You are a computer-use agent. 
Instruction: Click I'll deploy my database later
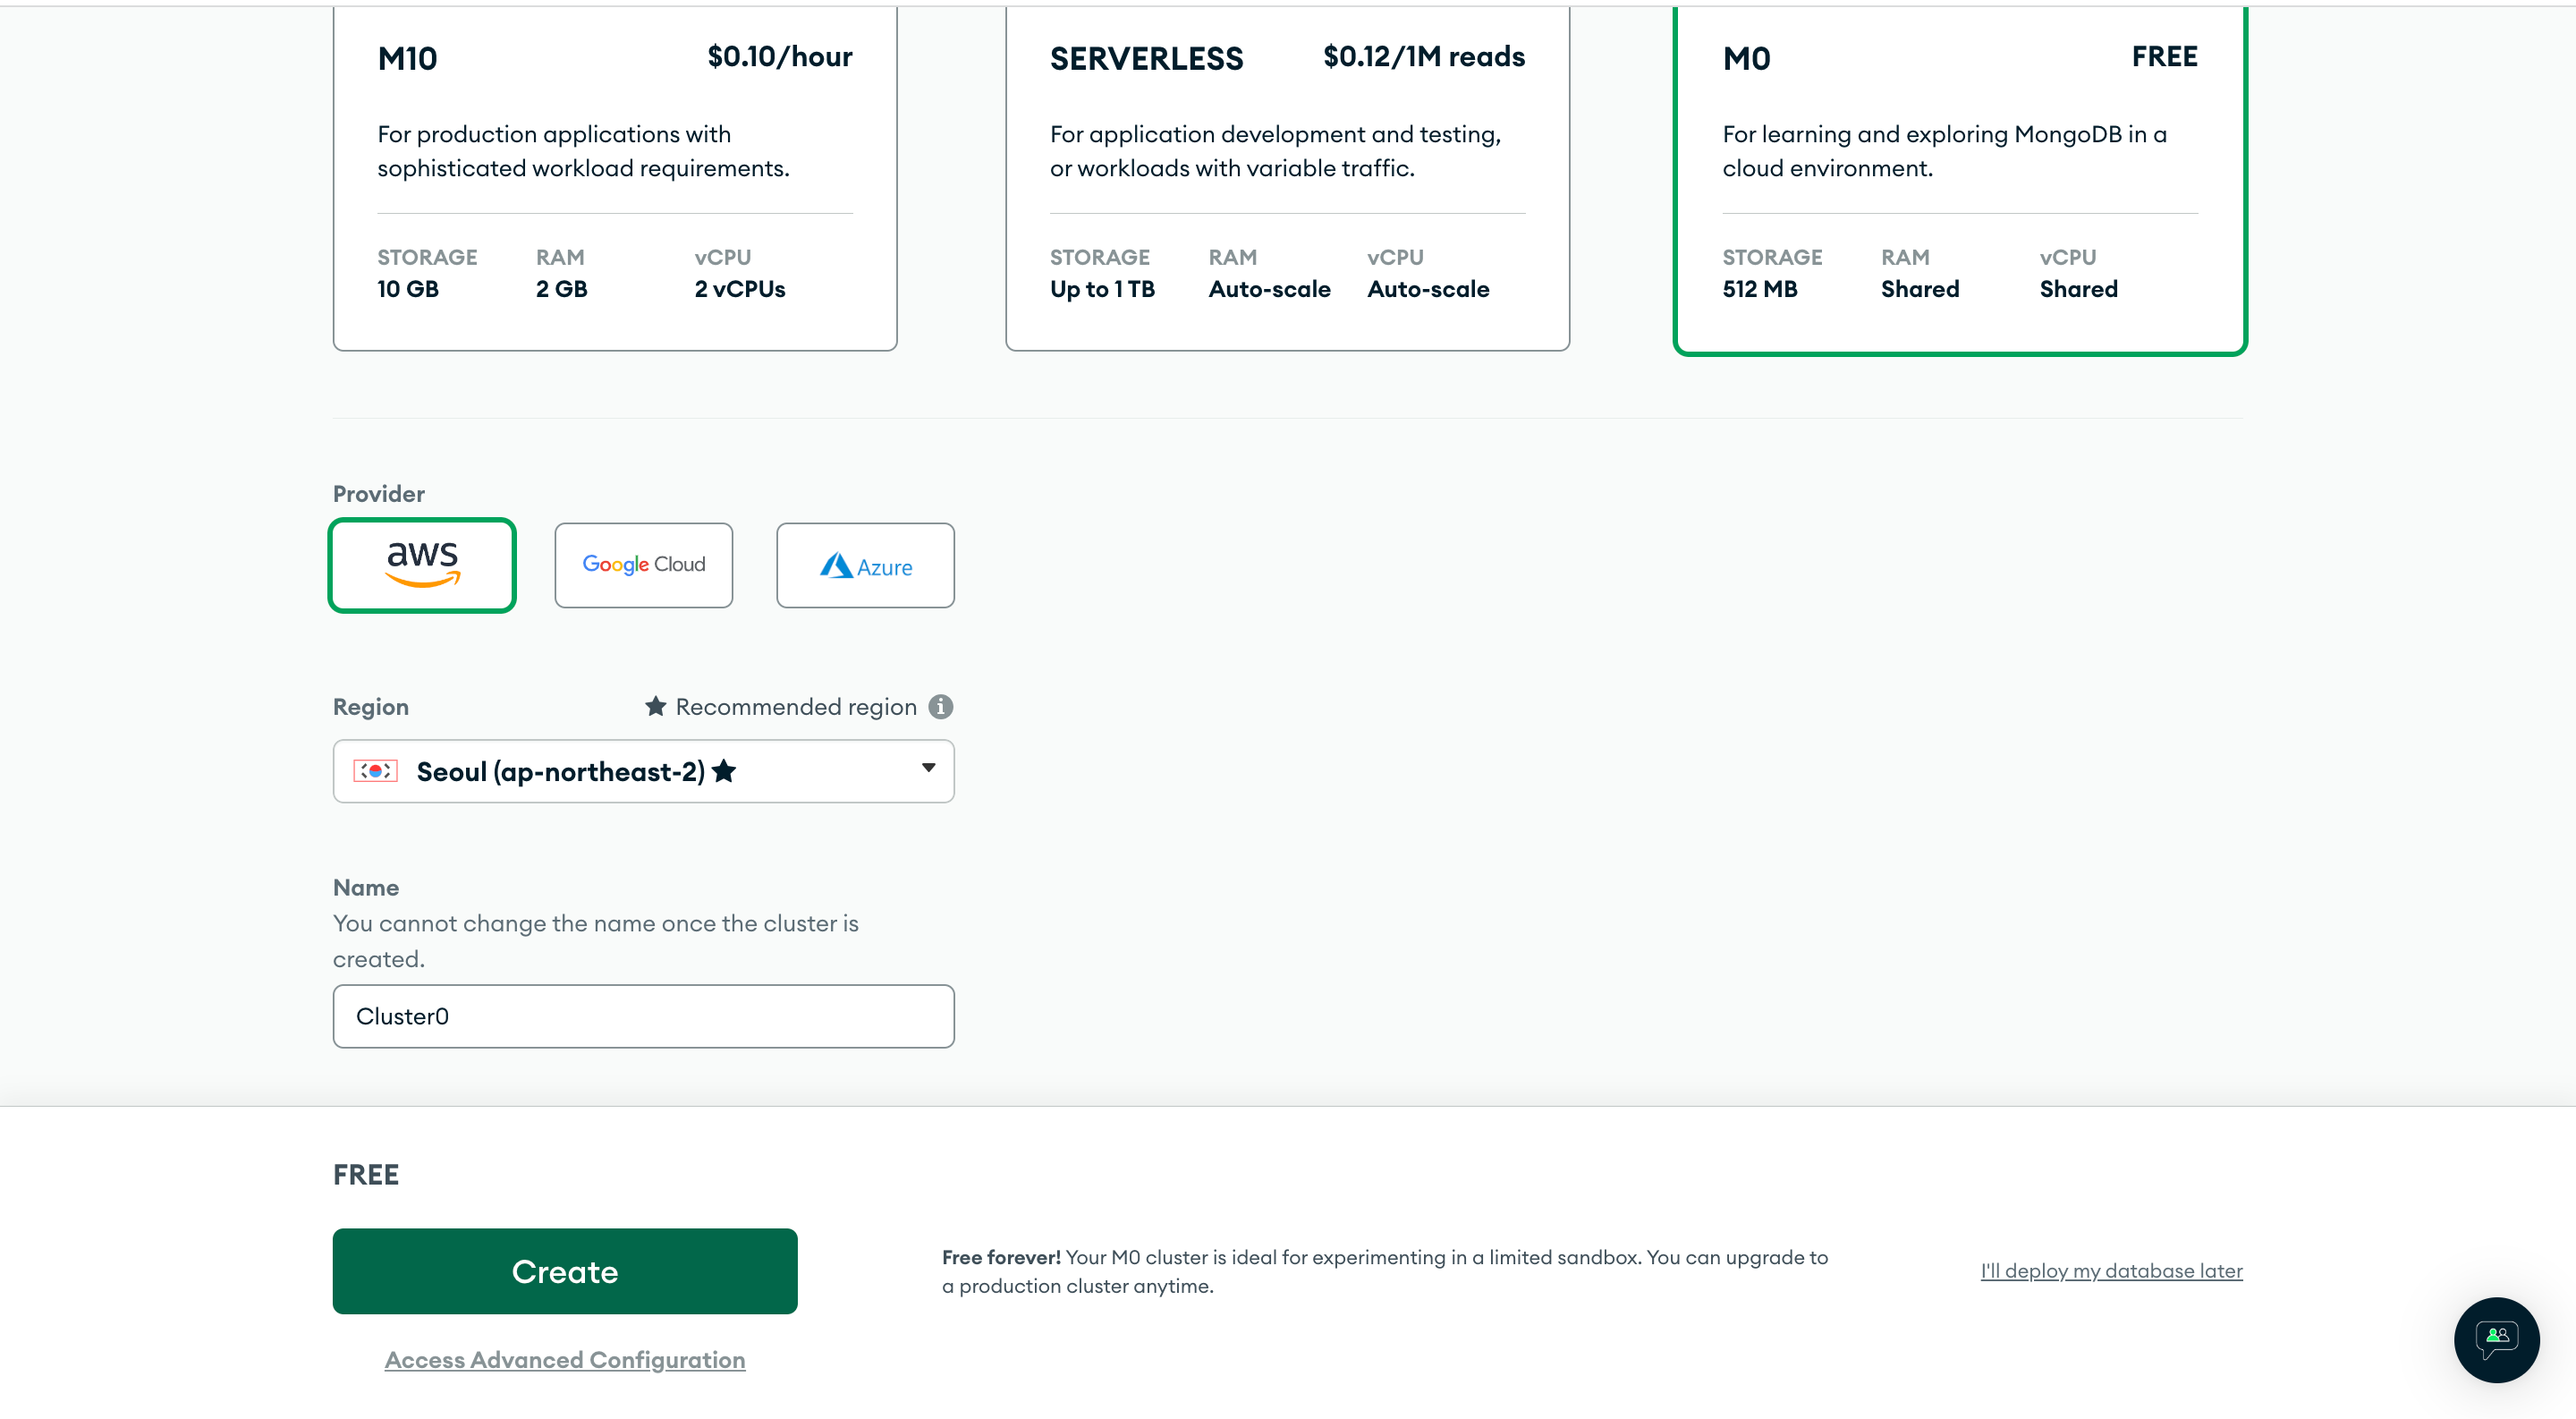click(2111, 1271)
